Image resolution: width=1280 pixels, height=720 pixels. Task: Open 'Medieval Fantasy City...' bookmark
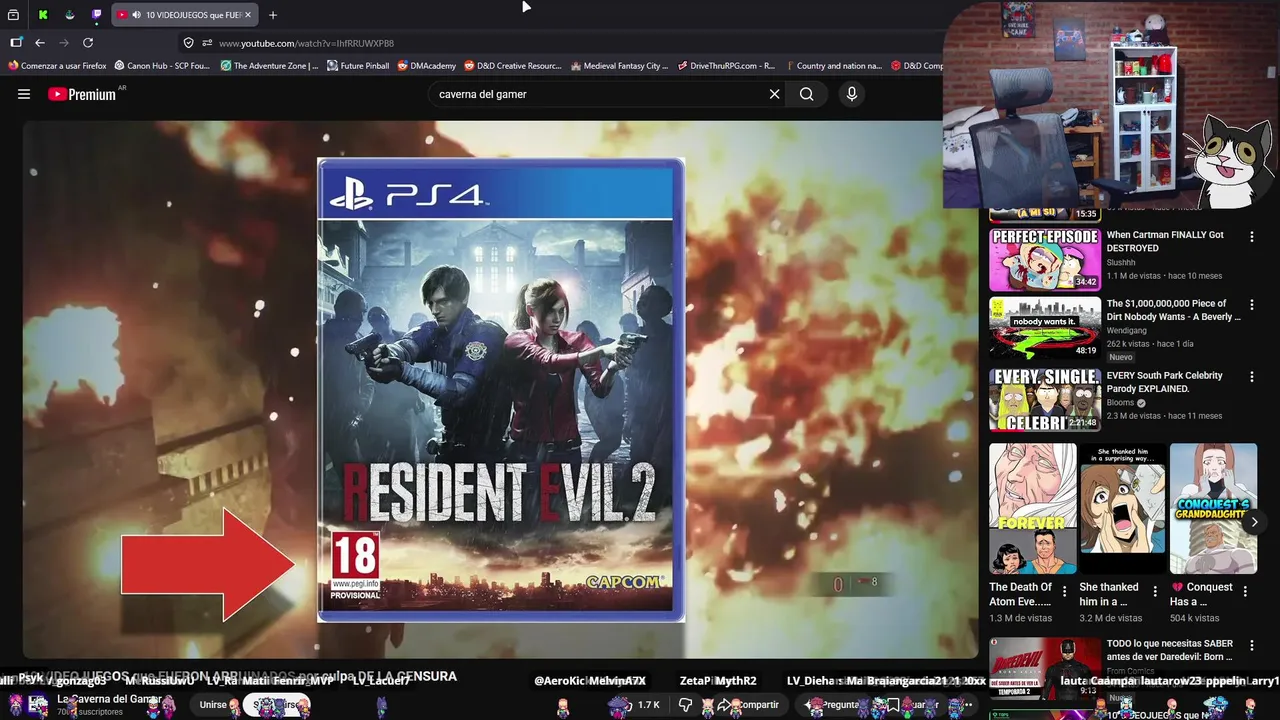coord(620,66)
